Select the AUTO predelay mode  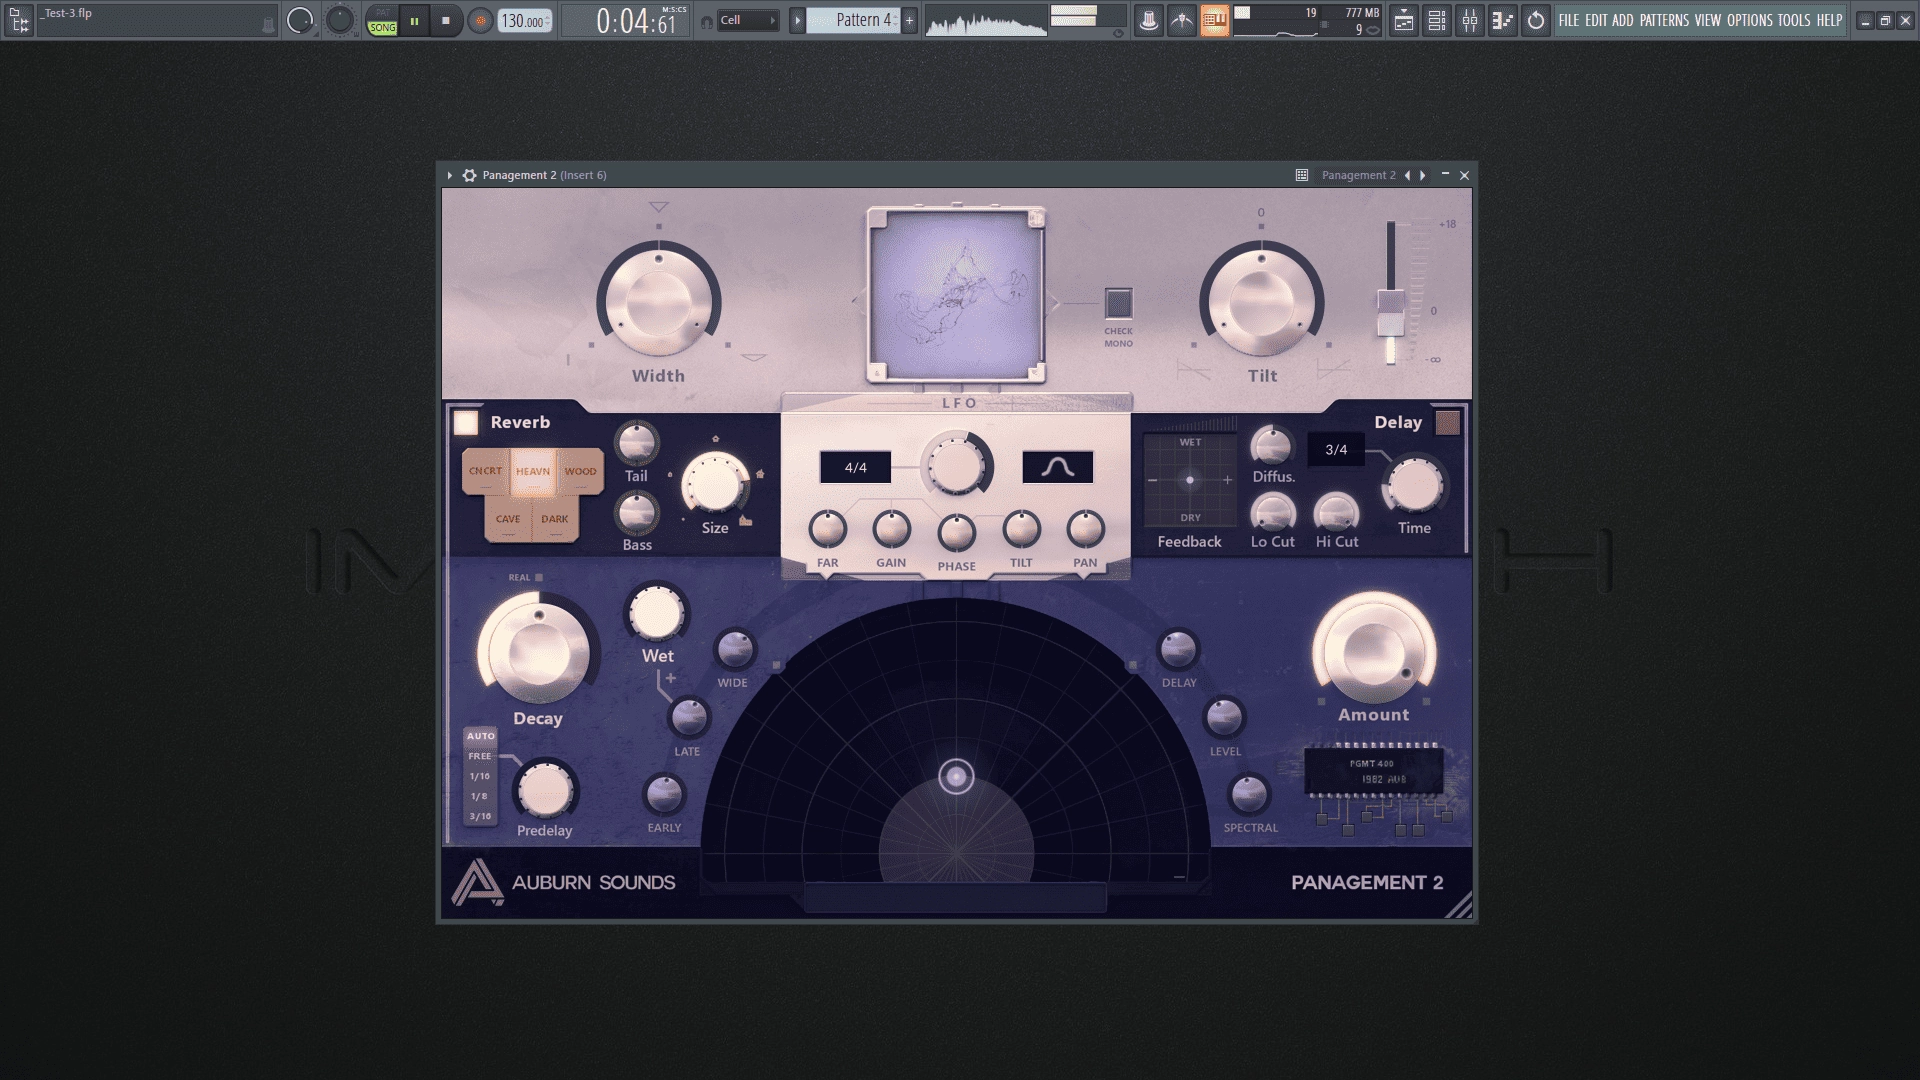[x=481, y=736]
